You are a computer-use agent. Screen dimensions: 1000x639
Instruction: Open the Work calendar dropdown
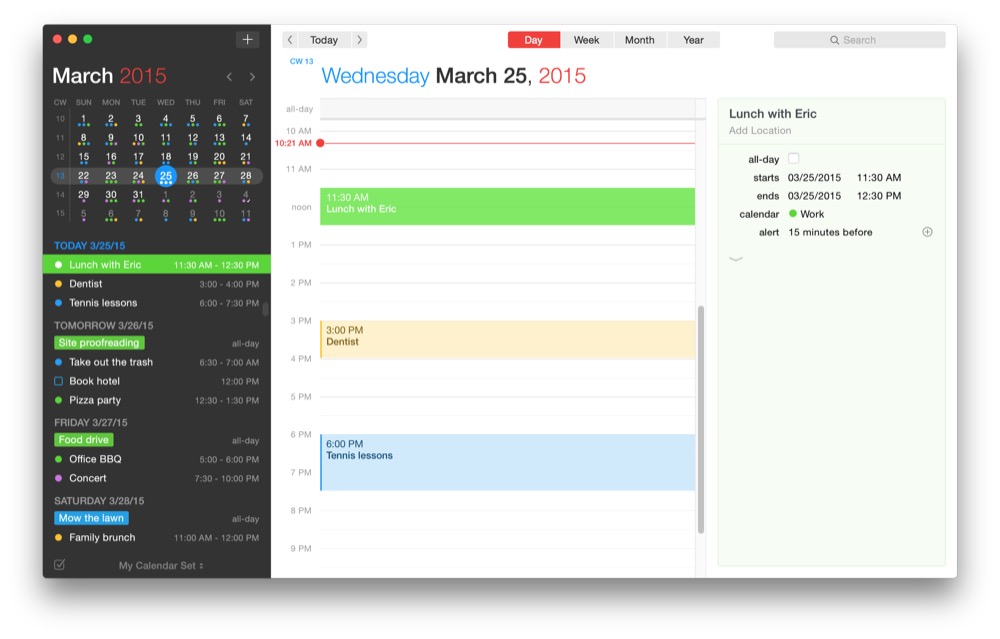pyautogui.click(x=807, y=214)
